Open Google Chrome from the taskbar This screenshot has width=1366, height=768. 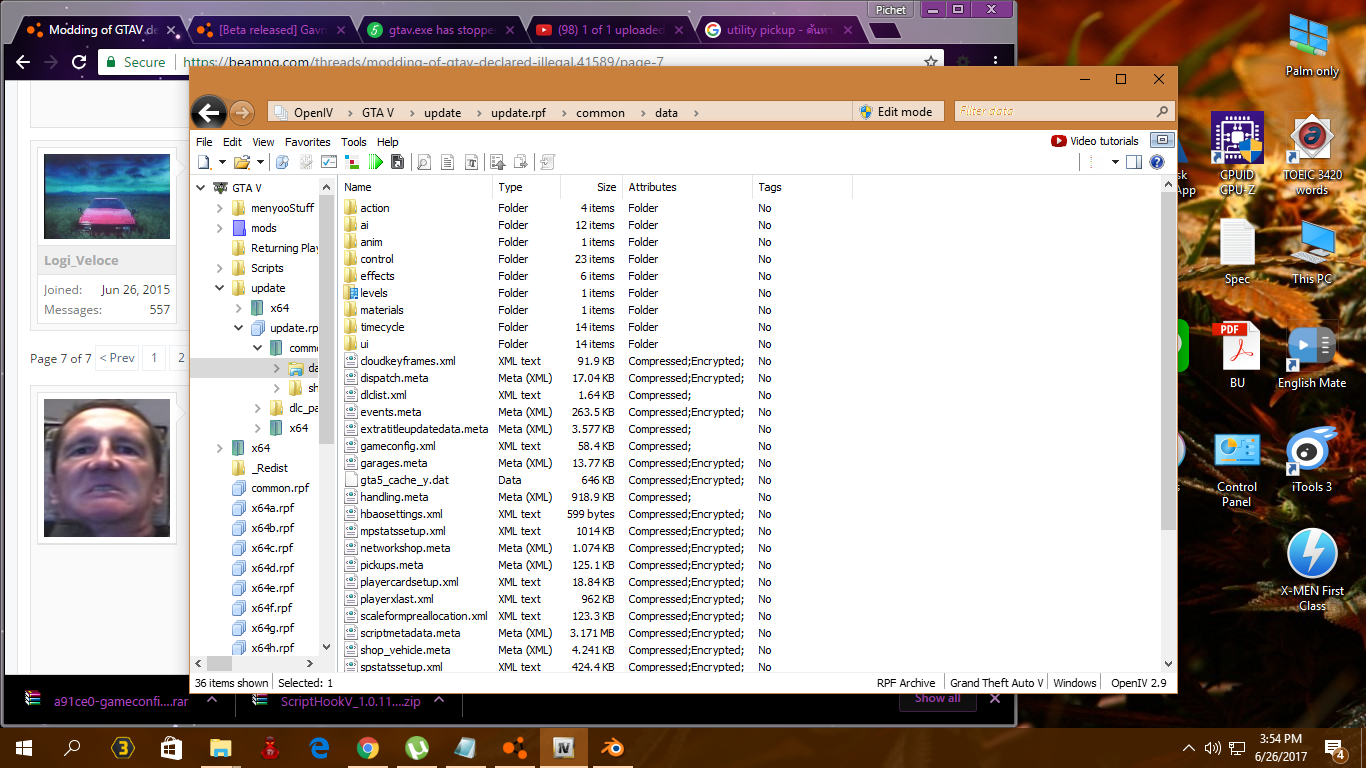click(x=367, y=747)
